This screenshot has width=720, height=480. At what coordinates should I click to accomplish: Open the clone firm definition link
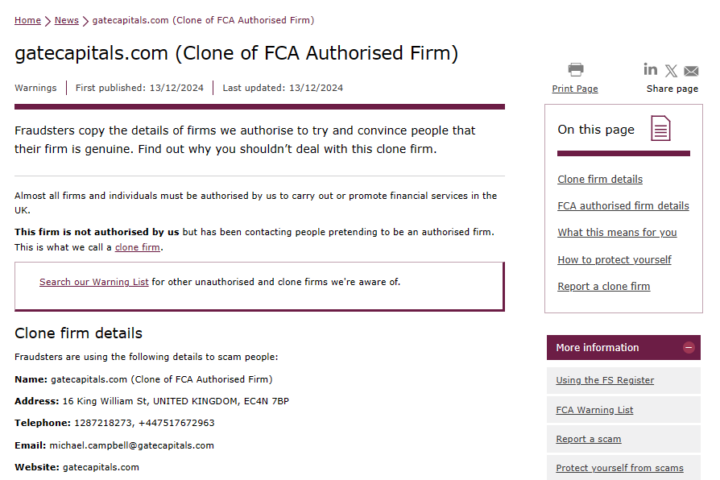coord(137,247)
